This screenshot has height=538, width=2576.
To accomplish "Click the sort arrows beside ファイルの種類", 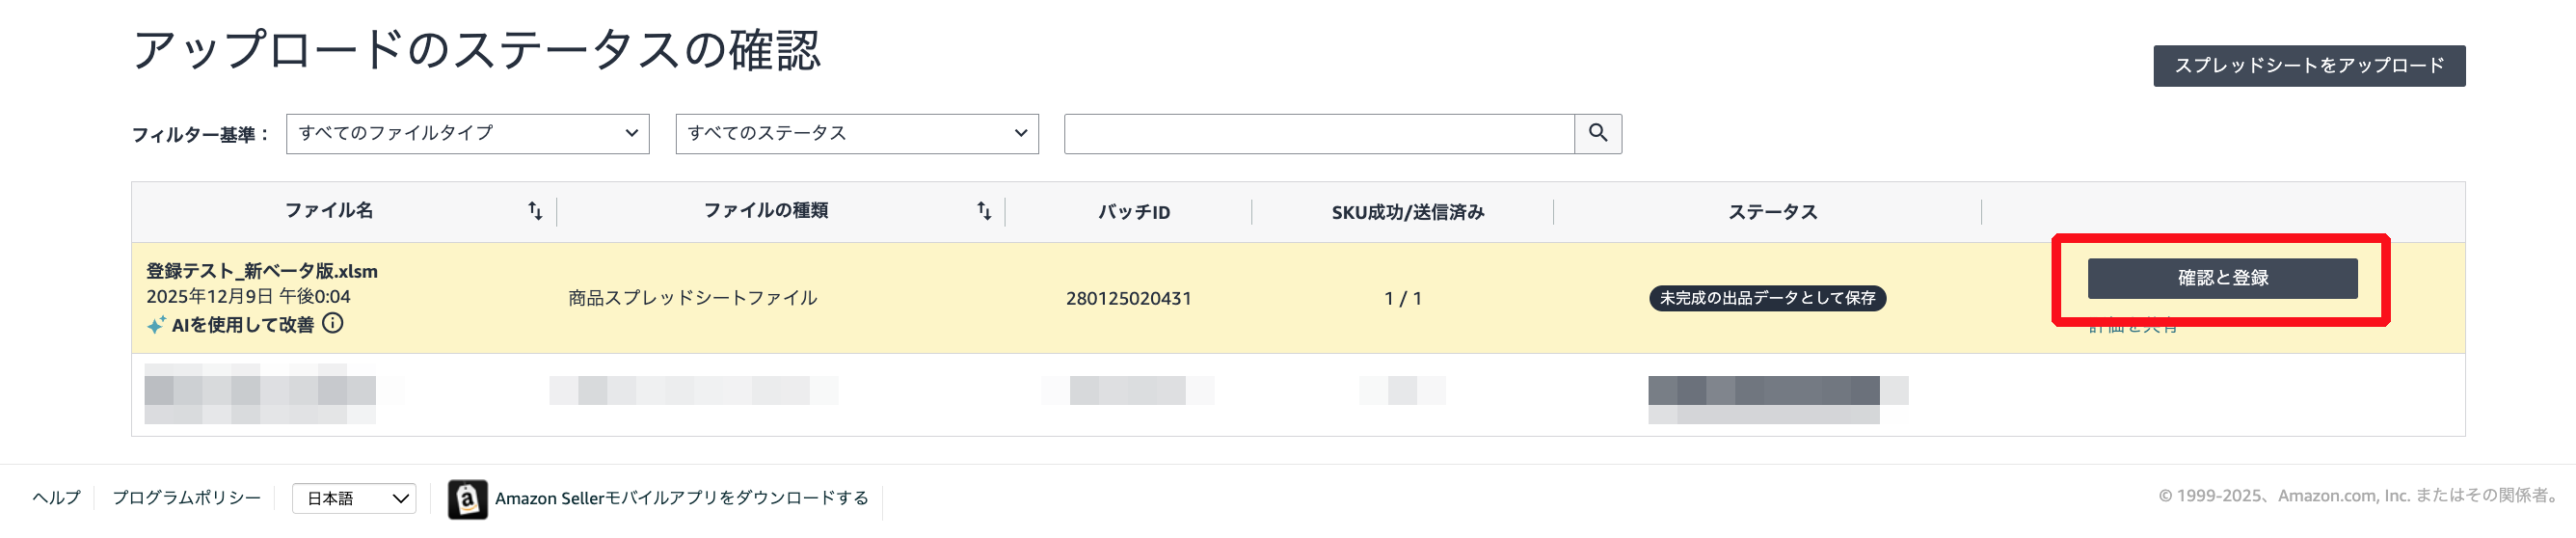I will (x=984, y=211).
